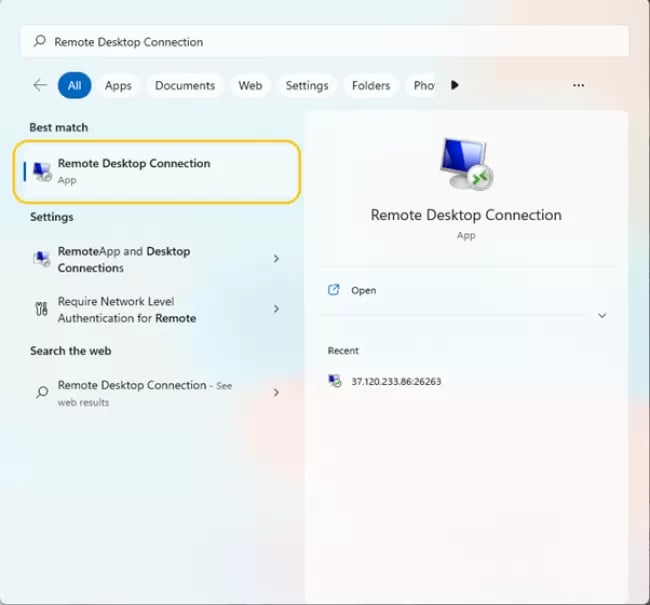Click the web search magnifier icon
The width and height of the screenshot is (650, 605).
coord(42,392)
